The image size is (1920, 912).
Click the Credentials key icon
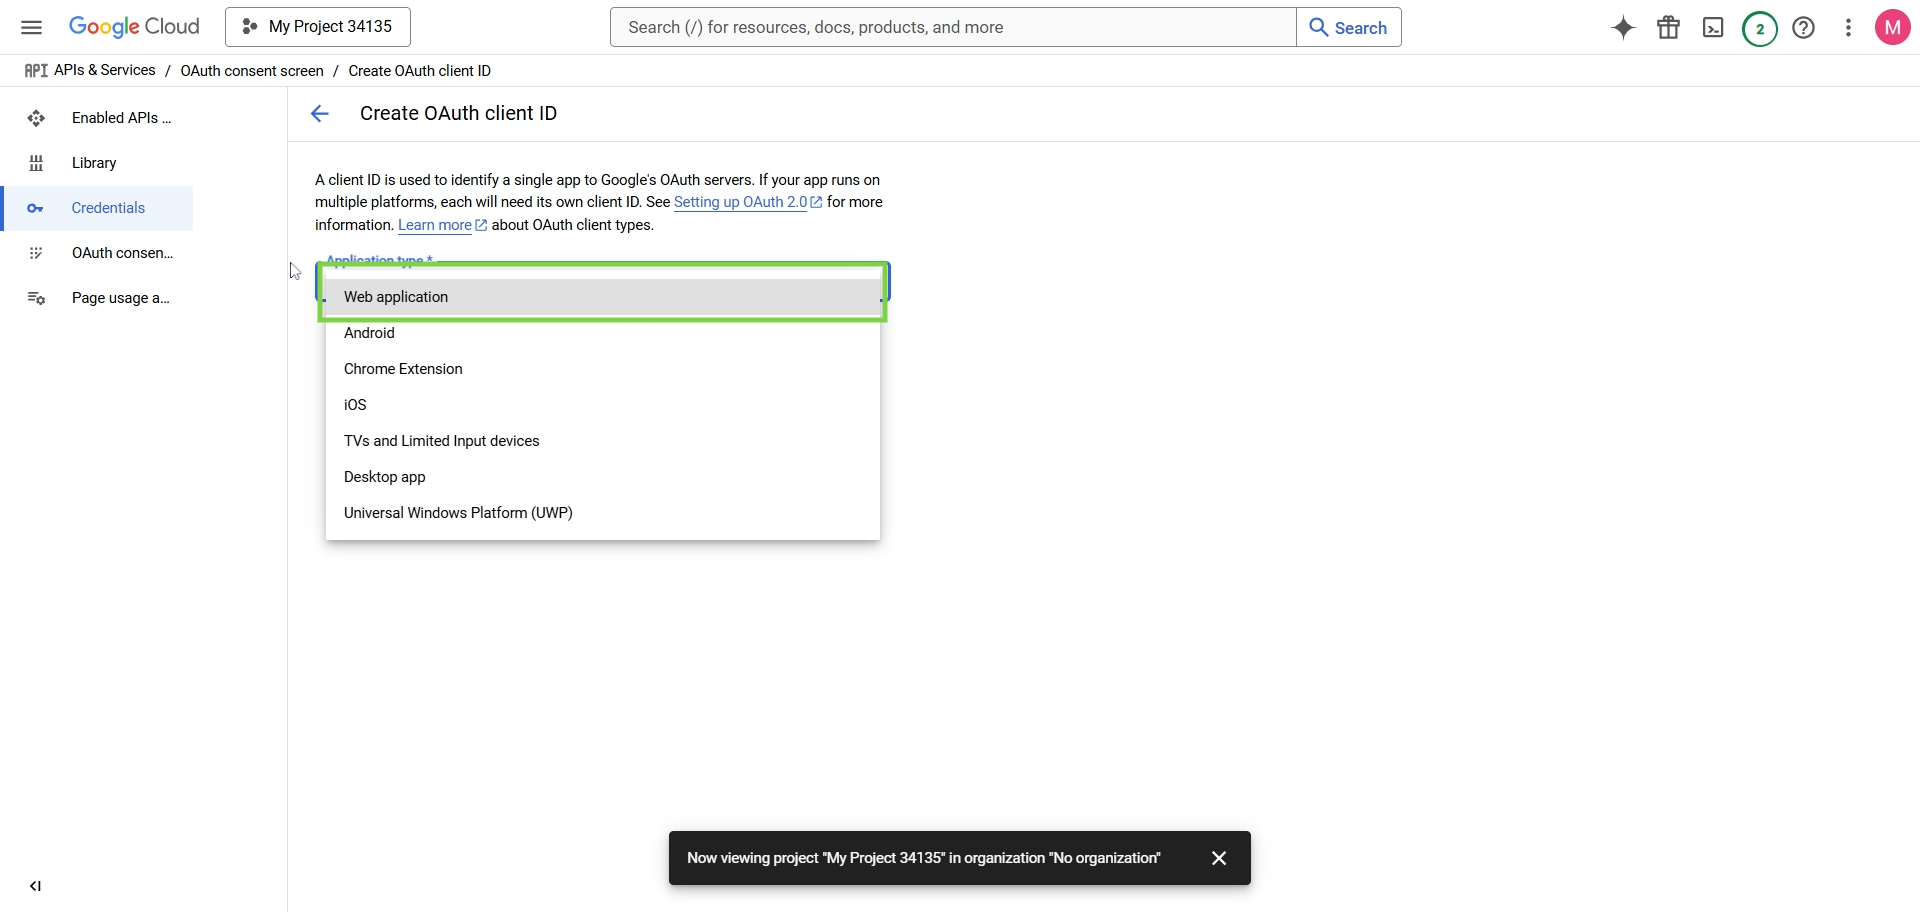tap(36, 208)
